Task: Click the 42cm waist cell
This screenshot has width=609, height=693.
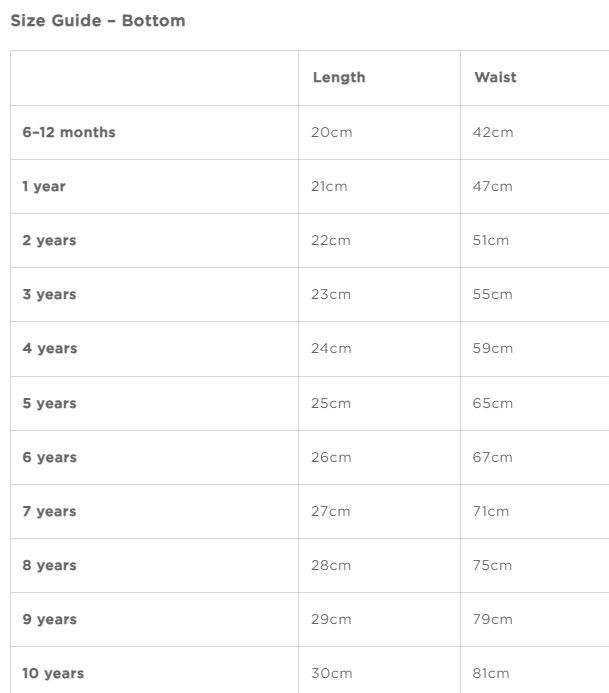Action: (493, 132)
